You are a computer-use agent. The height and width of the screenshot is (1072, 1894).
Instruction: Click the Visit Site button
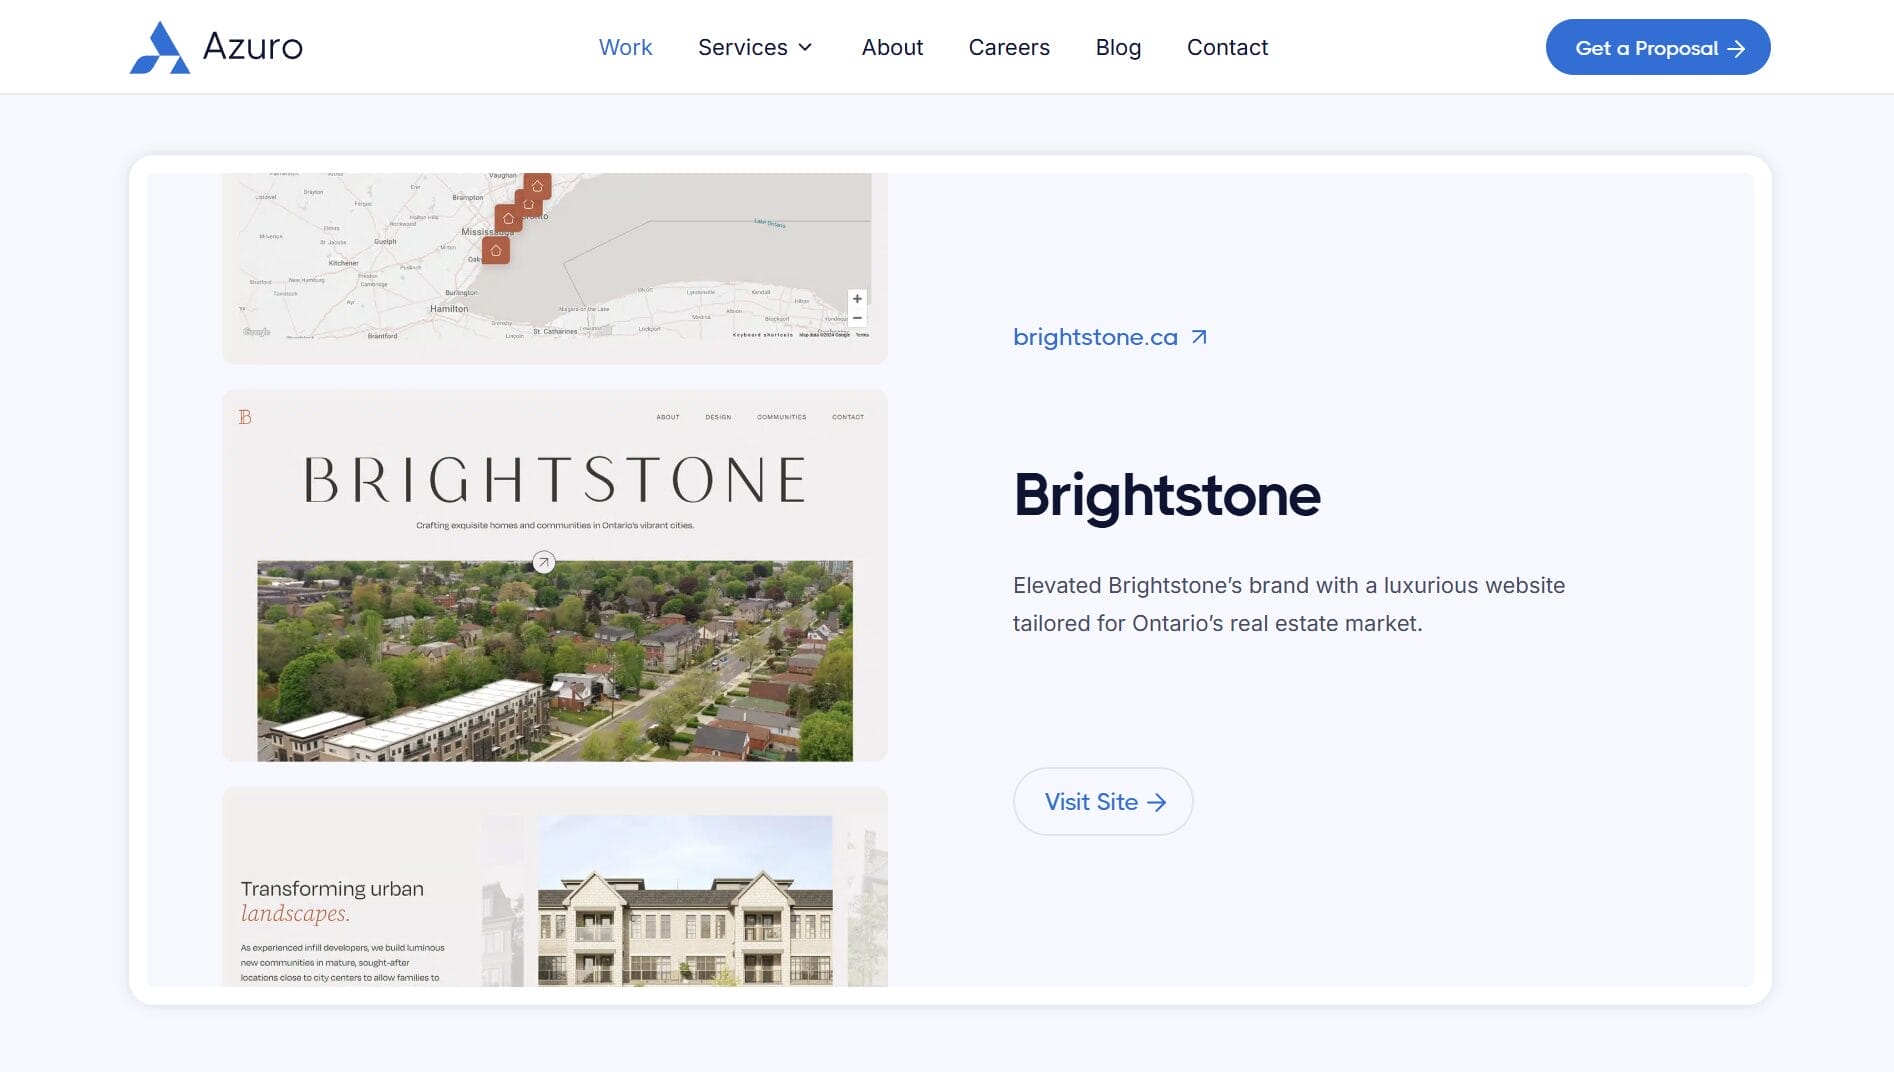tap(1103, 801)
